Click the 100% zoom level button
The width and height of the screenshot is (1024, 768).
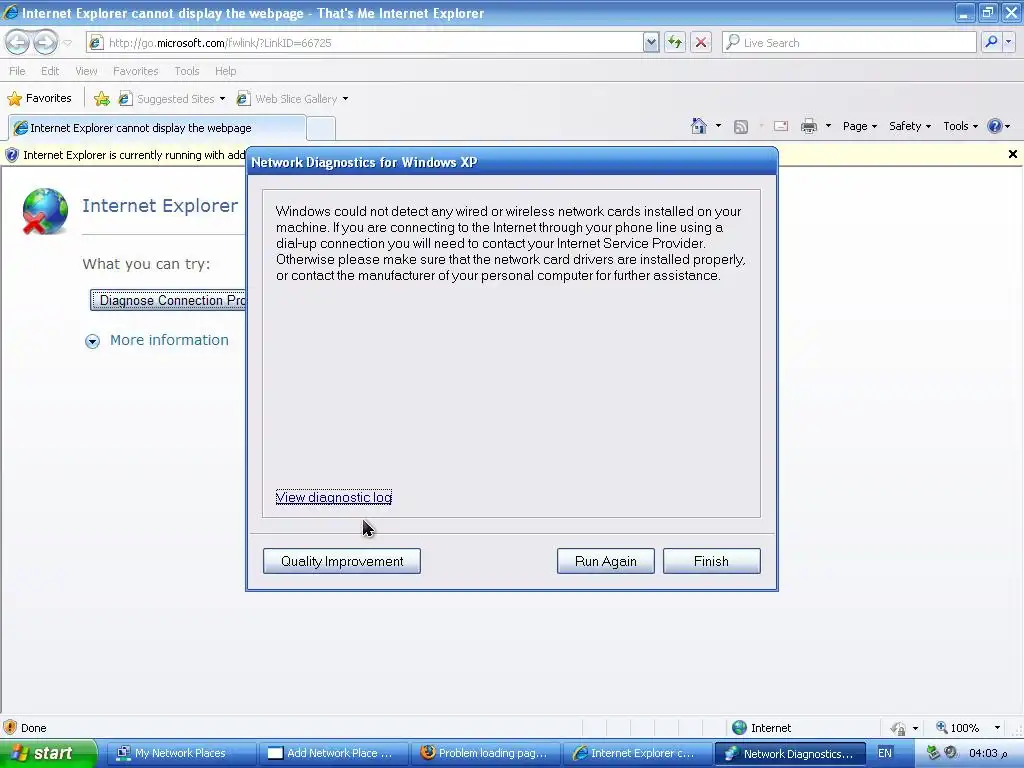[x=957, y=728]
